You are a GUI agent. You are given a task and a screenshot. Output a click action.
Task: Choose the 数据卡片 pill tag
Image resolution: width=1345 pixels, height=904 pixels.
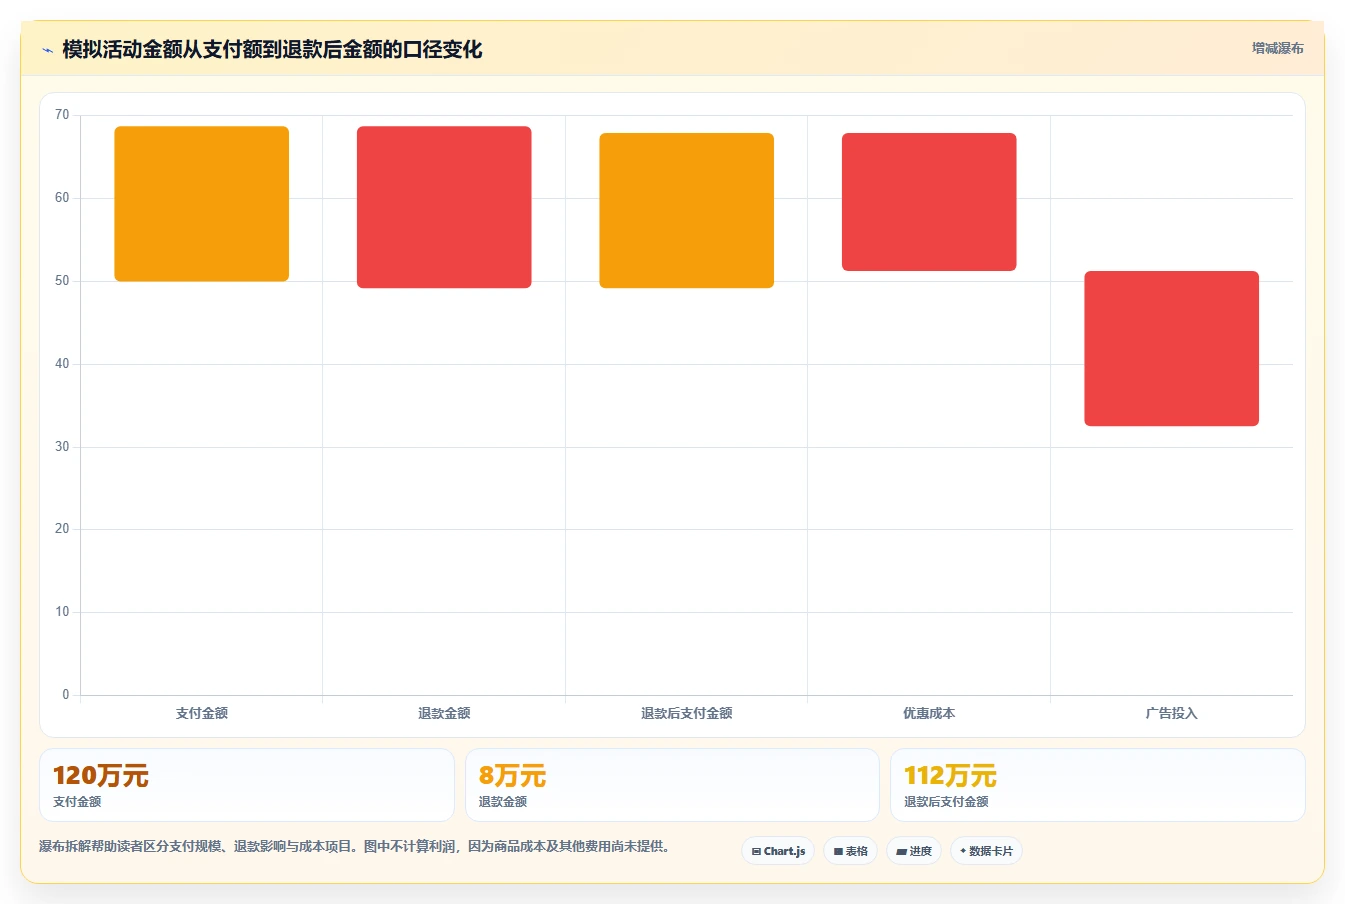coord(986,851)
